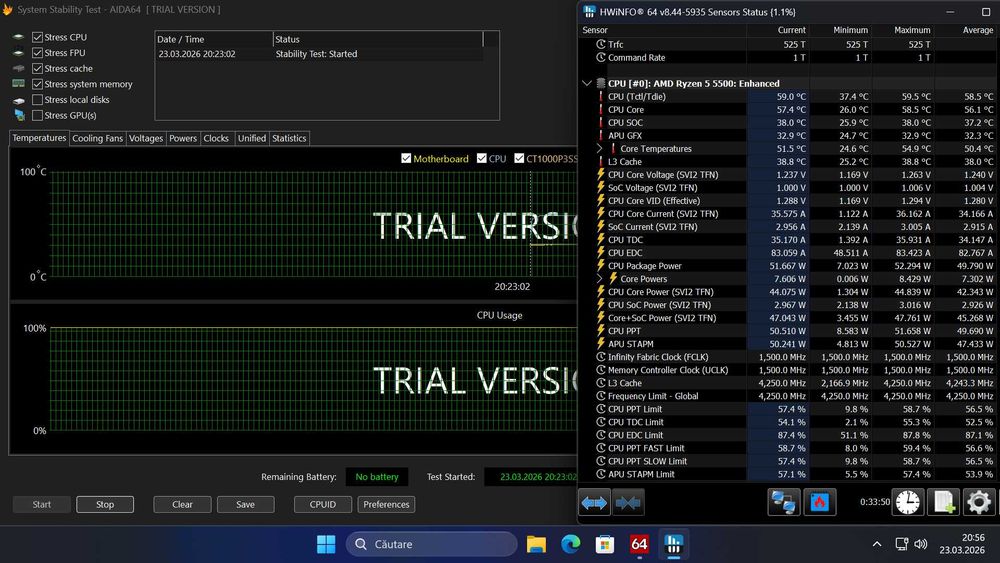Image resolution: width=1000 pixels, height=563 pixels.
Task: Open the Clocks tab
Action: 216,138
